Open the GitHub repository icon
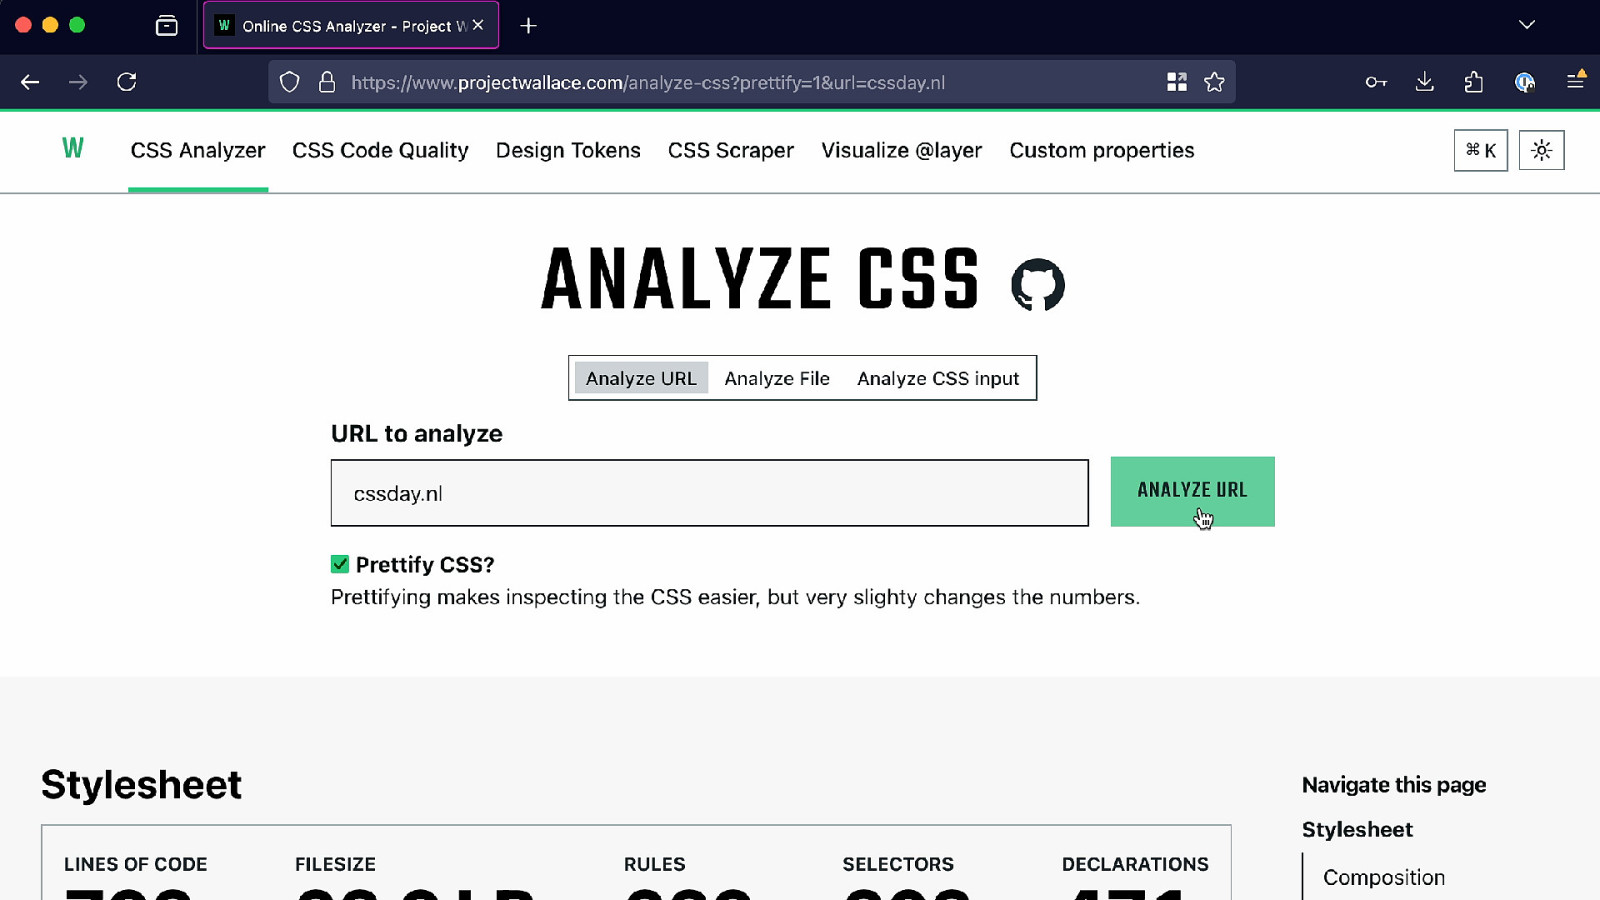Screen dimensions: 1600x900 tap(1038, 285)
